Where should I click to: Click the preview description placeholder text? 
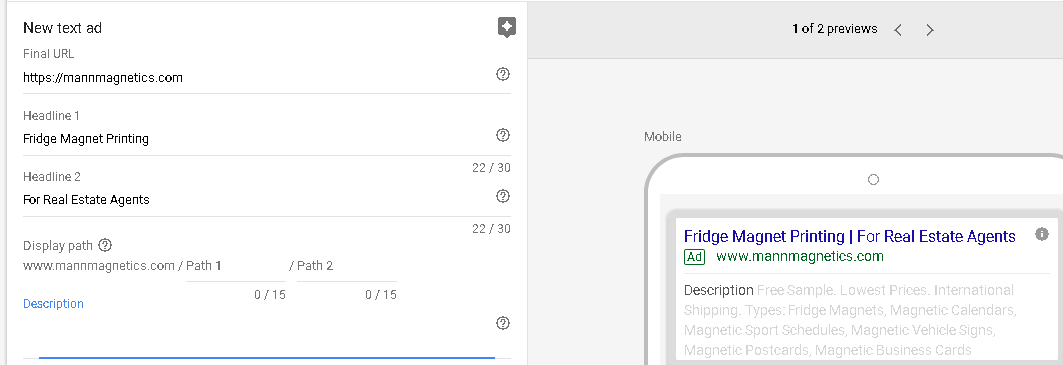849,320
